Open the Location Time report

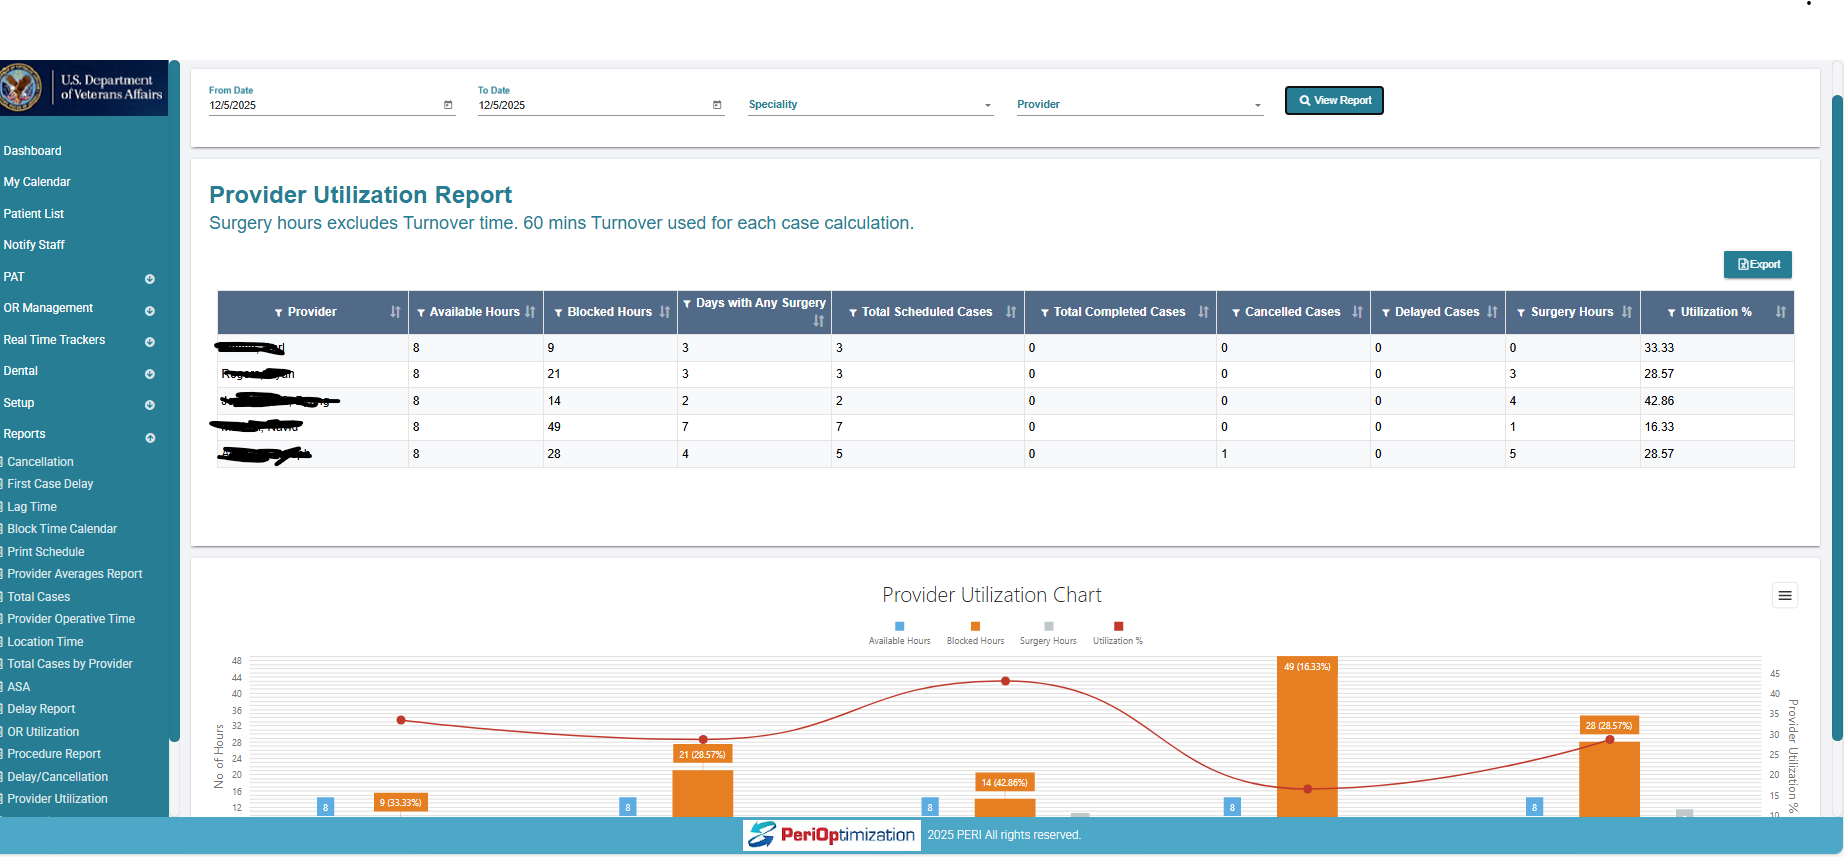point(45,642)
